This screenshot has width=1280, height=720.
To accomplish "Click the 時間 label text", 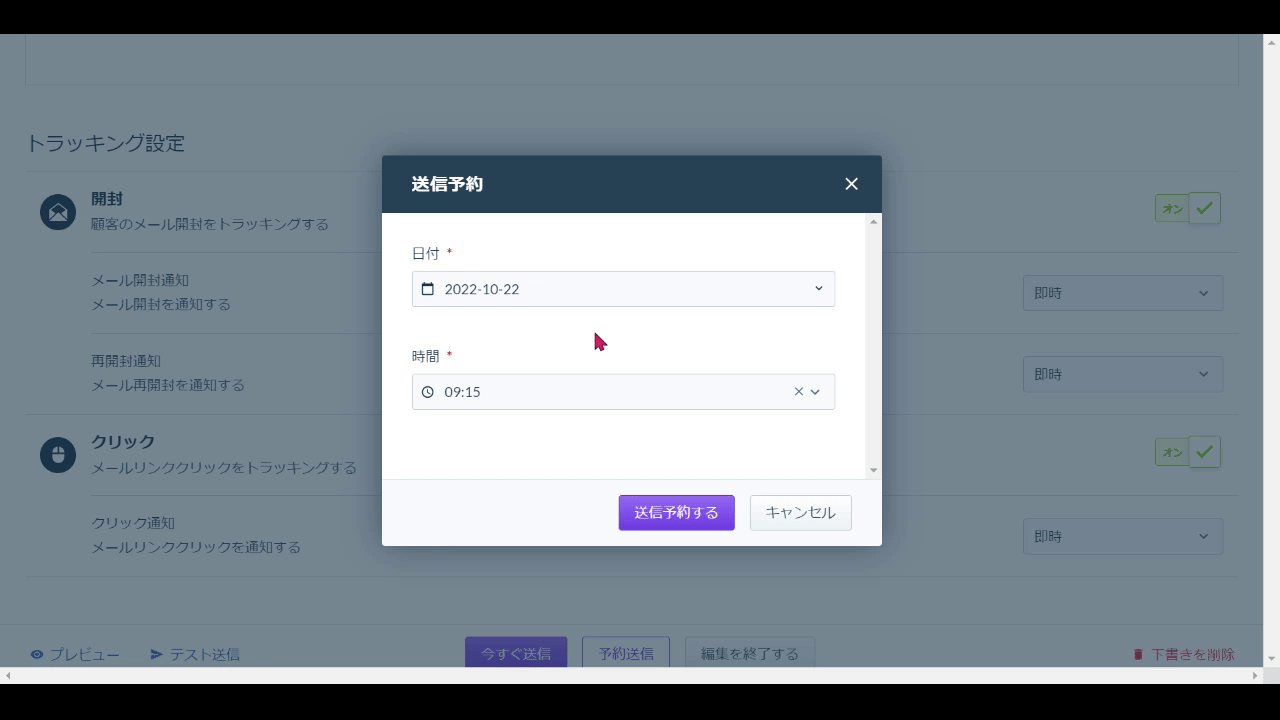I will pos(425,356).
